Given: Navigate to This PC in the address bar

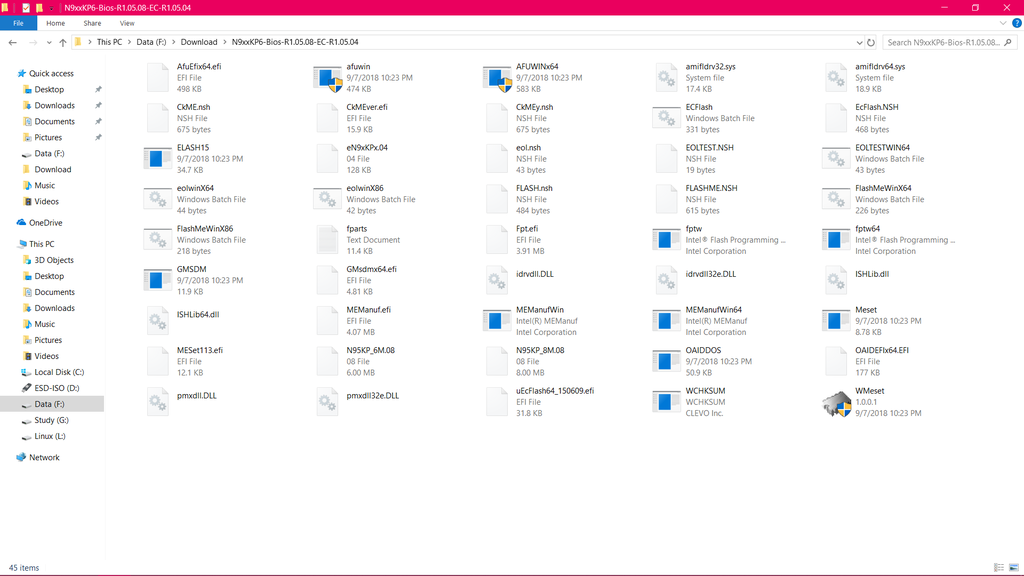Looking at the screenshot, I should 109,42.
